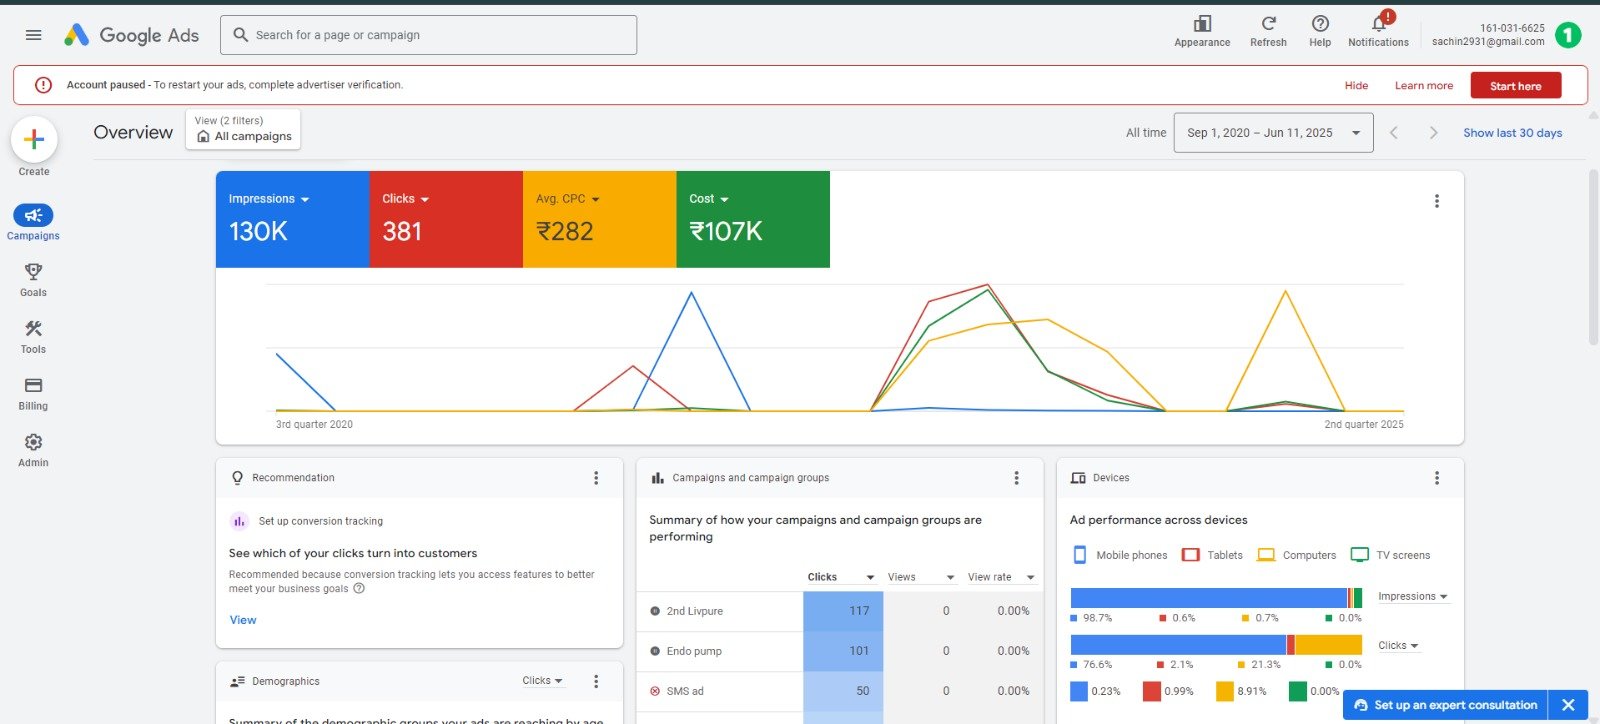Open the performance chart card's options menu
The image size is (1600, 724).
click(1437, 201)
